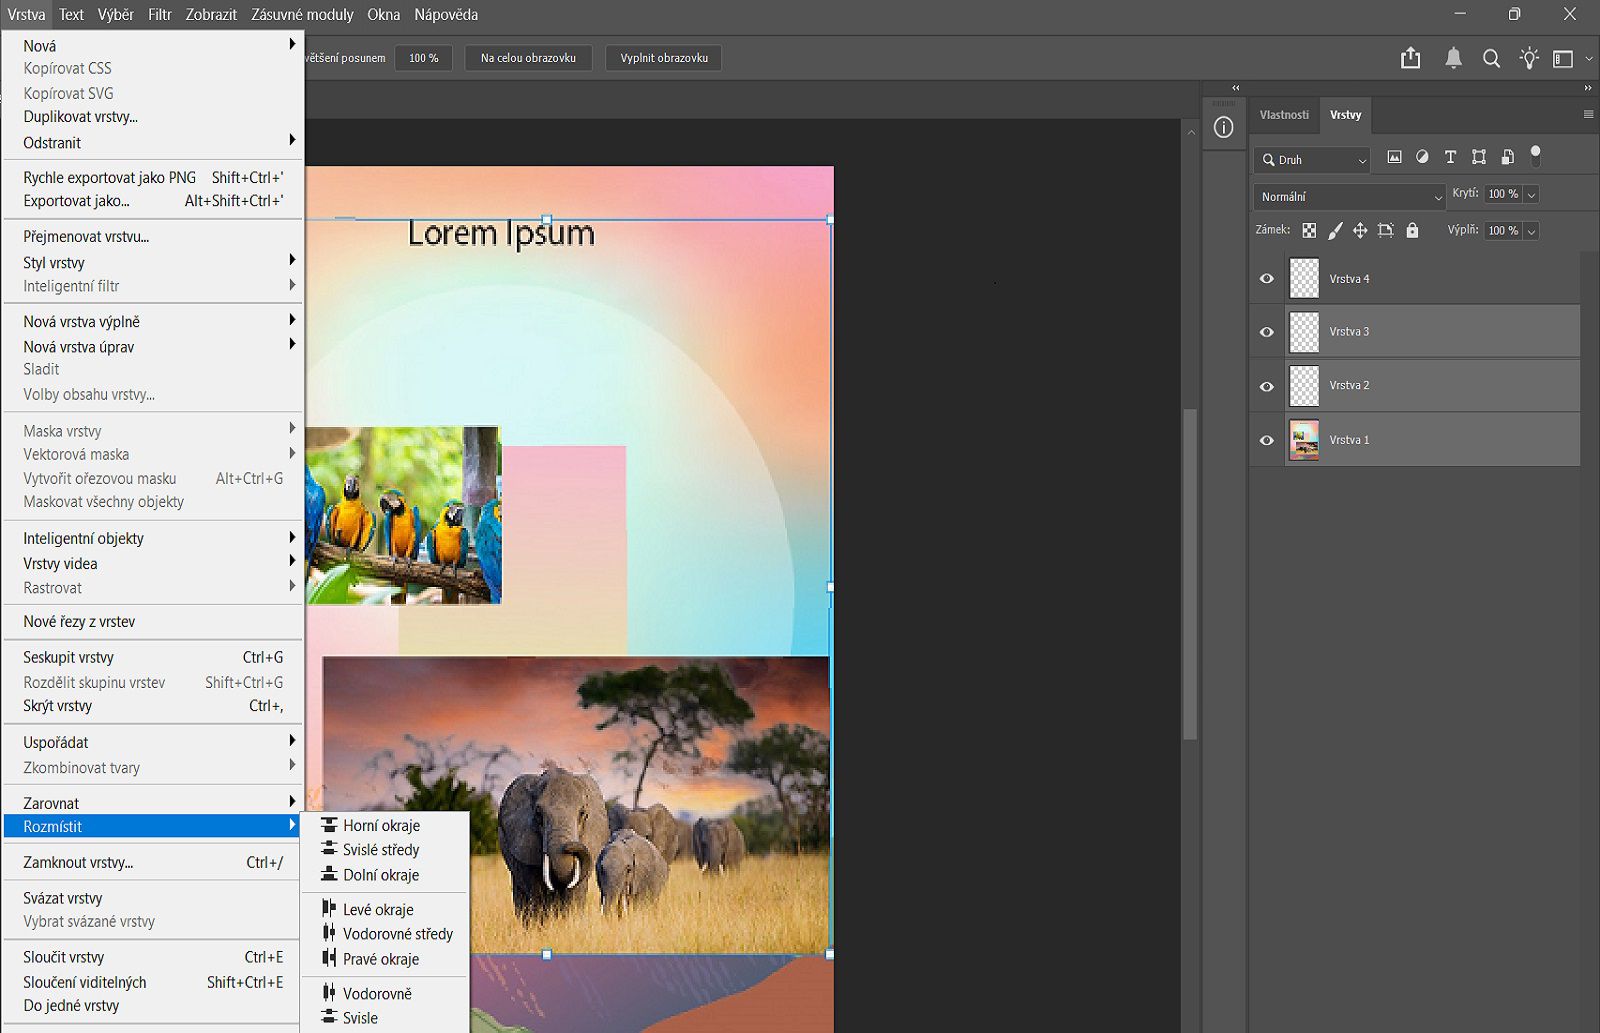Click the lock all padlock icon

click(1412, 231)
